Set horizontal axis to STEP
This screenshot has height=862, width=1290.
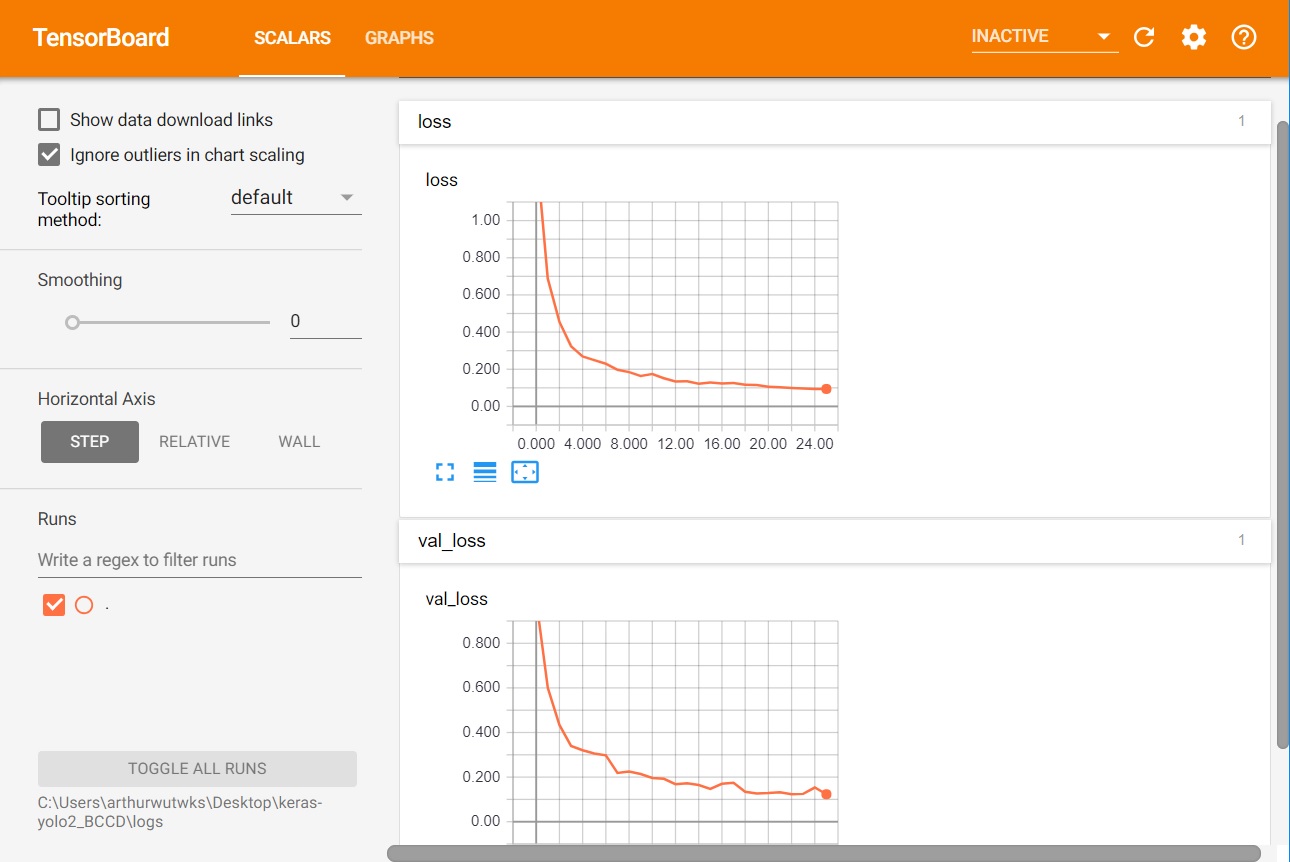pos(90,442)
